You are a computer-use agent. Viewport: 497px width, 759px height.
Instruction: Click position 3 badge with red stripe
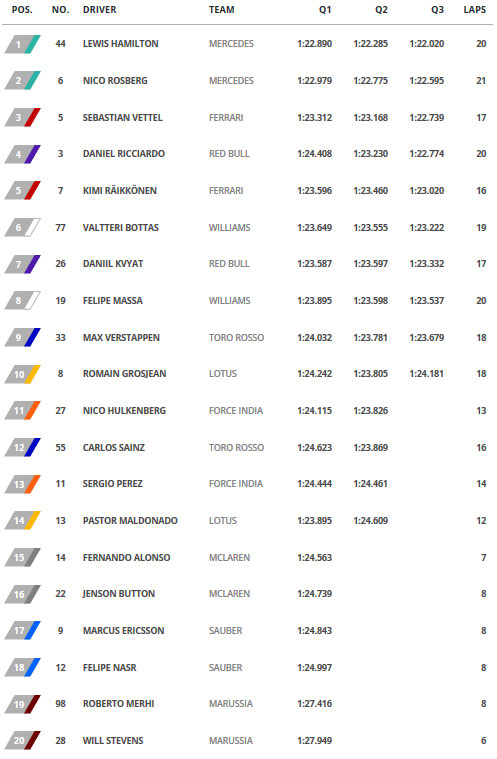(22, 118)
